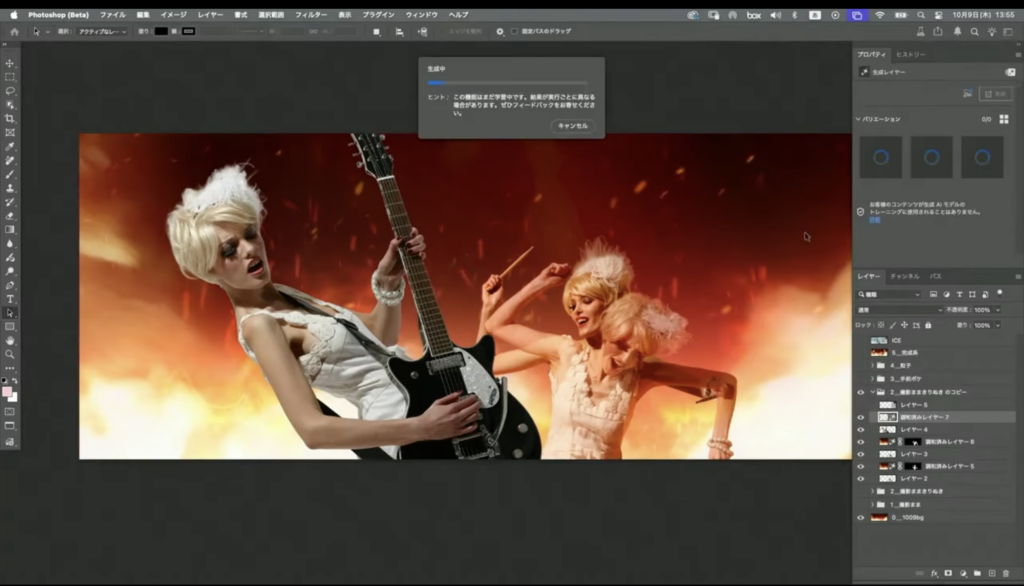
Task: Switch to the チャンネル tab
Action: [x=904, y=276]
